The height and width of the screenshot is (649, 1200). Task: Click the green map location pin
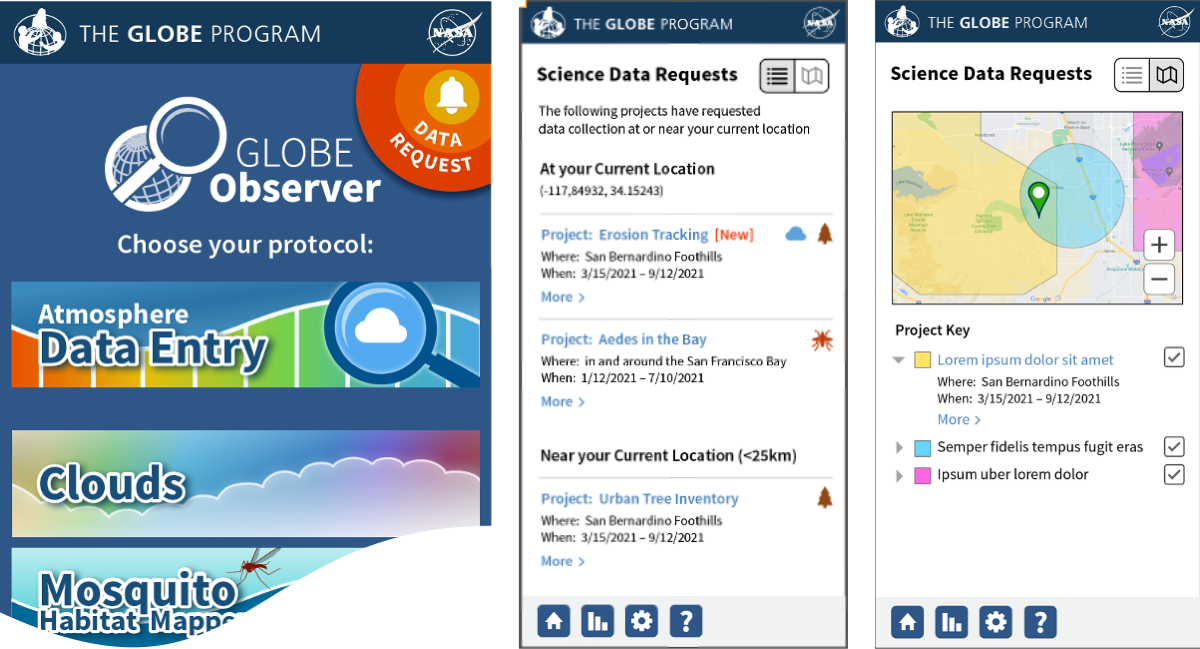tap(1038, 192)
